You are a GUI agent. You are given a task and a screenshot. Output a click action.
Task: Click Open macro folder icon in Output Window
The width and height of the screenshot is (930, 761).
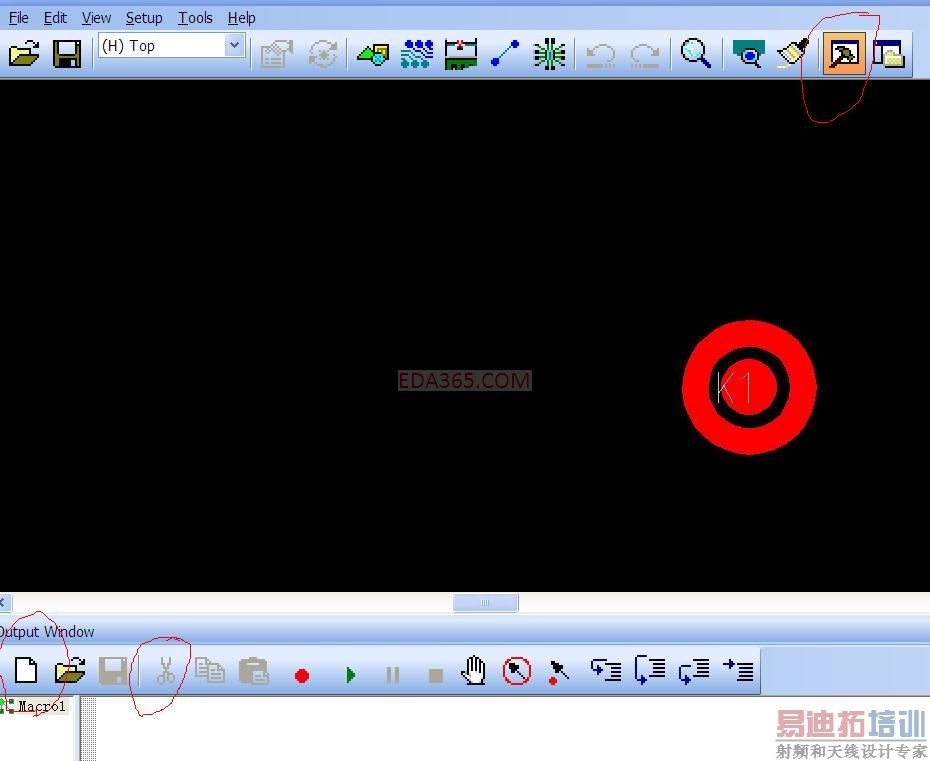[70, 671]
